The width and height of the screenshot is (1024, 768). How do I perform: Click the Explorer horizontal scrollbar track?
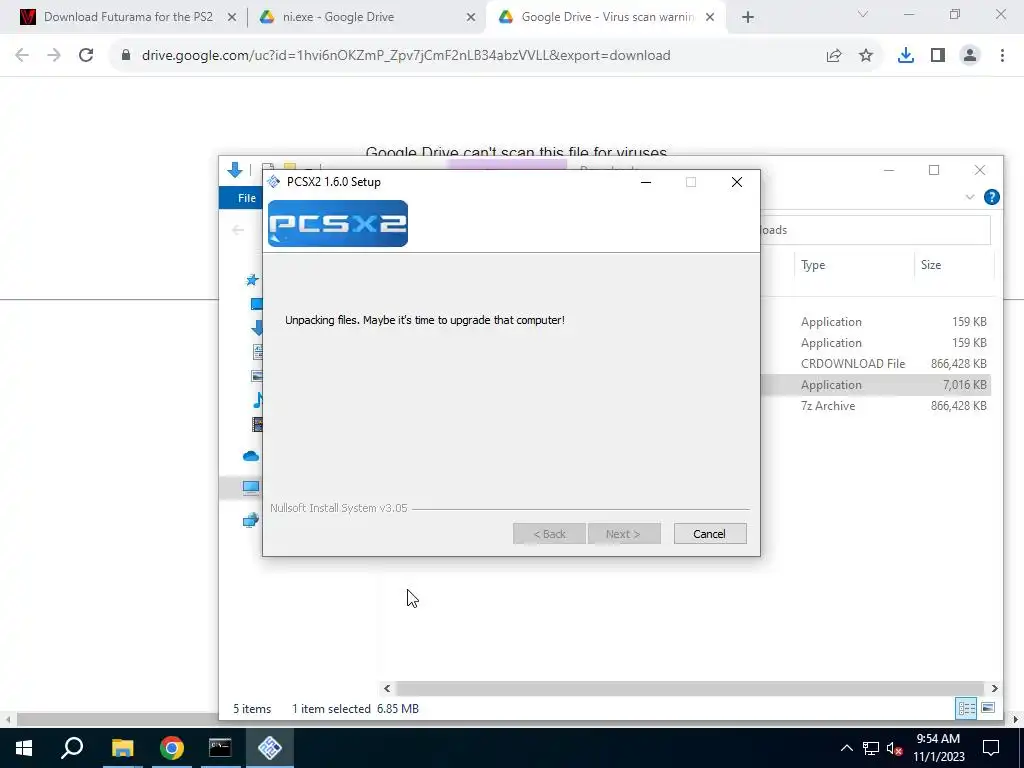(690, 688)
